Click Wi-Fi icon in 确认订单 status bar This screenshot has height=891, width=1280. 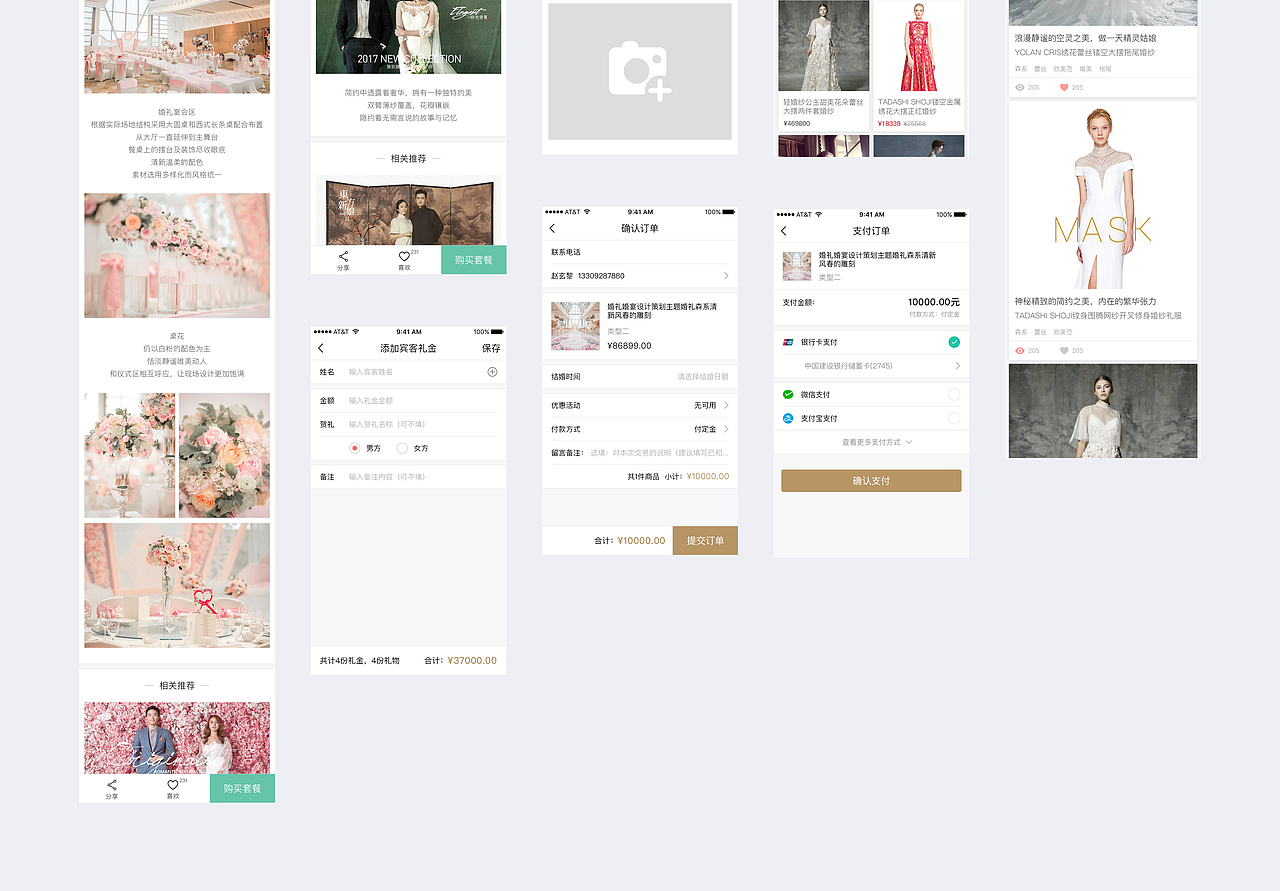tap(588, 212)
